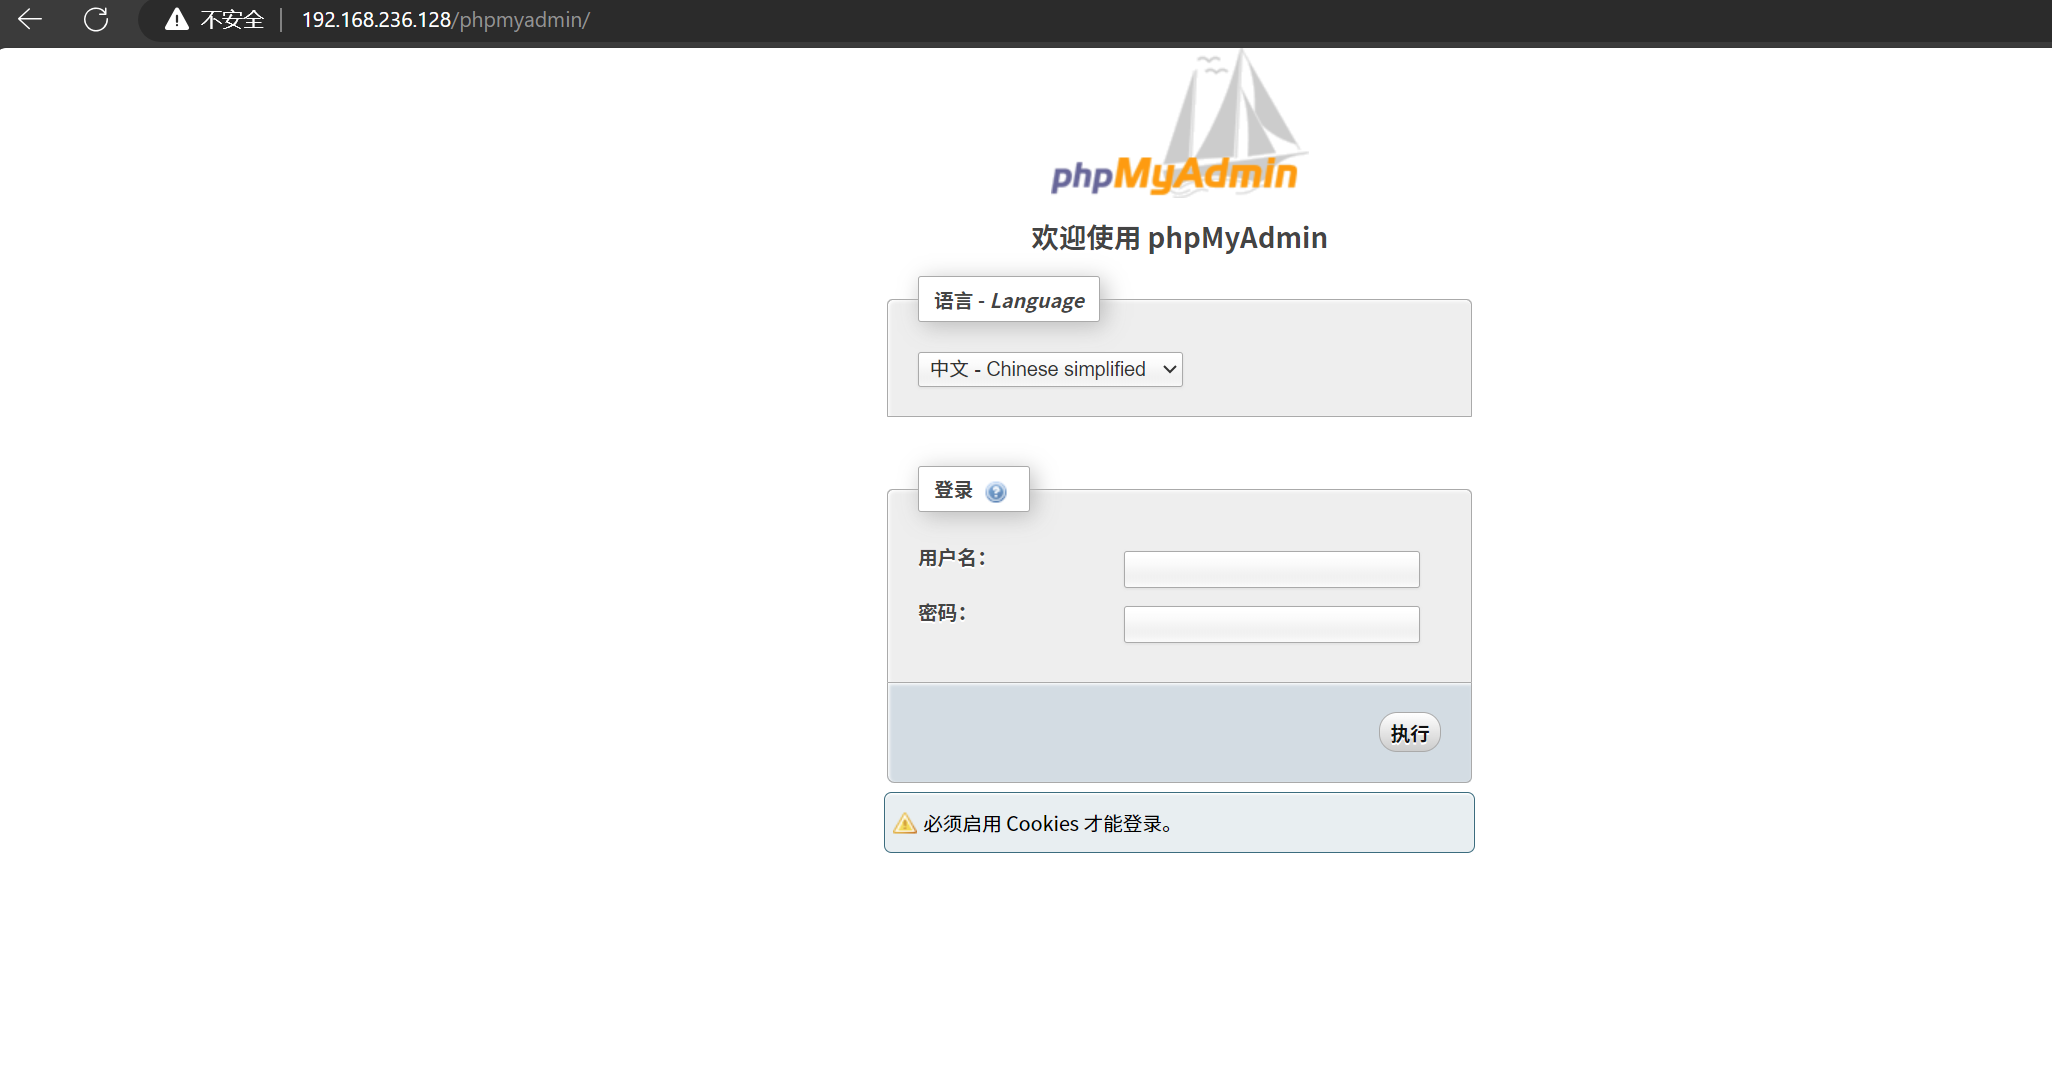Select the URL in the address bar
Image resolution: width=2052 pixels, height=1066 pixels.
pyautogui.click(x=446, y=19)
